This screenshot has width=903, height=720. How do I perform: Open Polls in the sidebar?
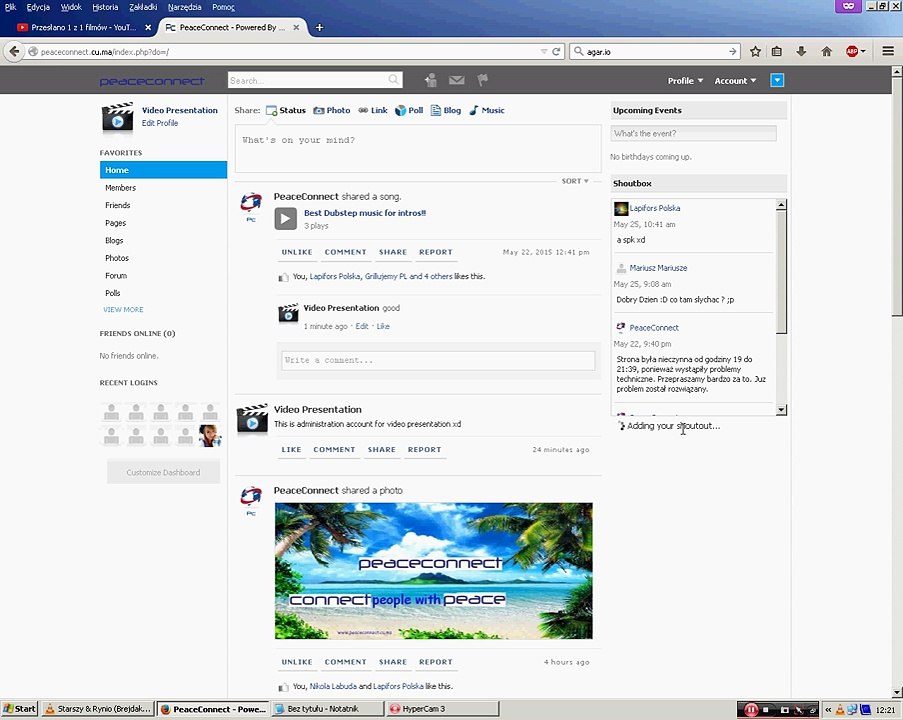point(113,293)
